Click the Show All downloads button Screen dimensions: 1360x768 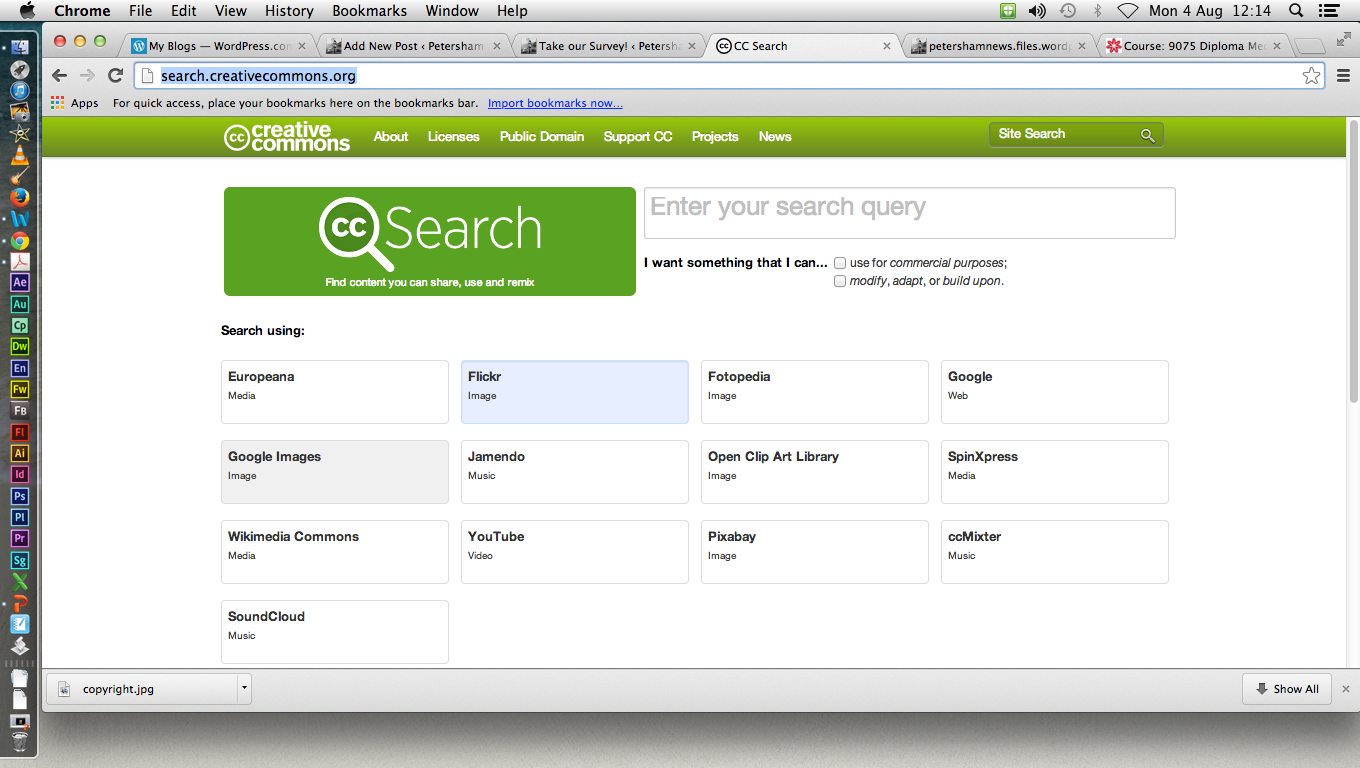[1286, 689]
